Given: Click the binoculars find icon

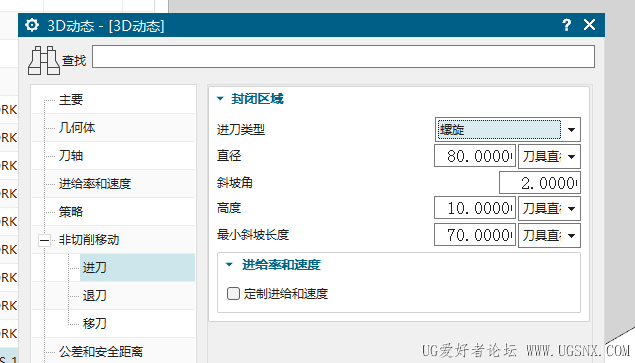Looking at the screenshot, I should tap(44, 60).
